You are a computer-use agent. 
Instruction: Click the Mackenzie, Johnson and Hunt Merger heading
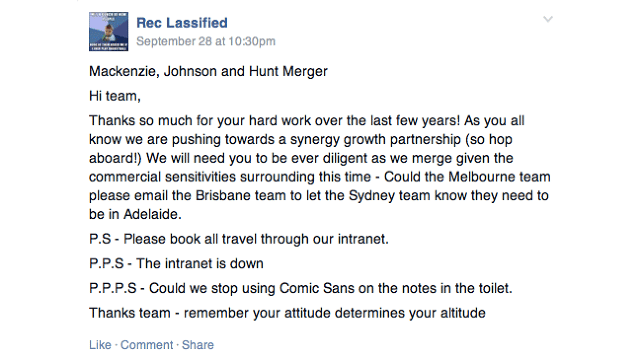tap(208, 71)
